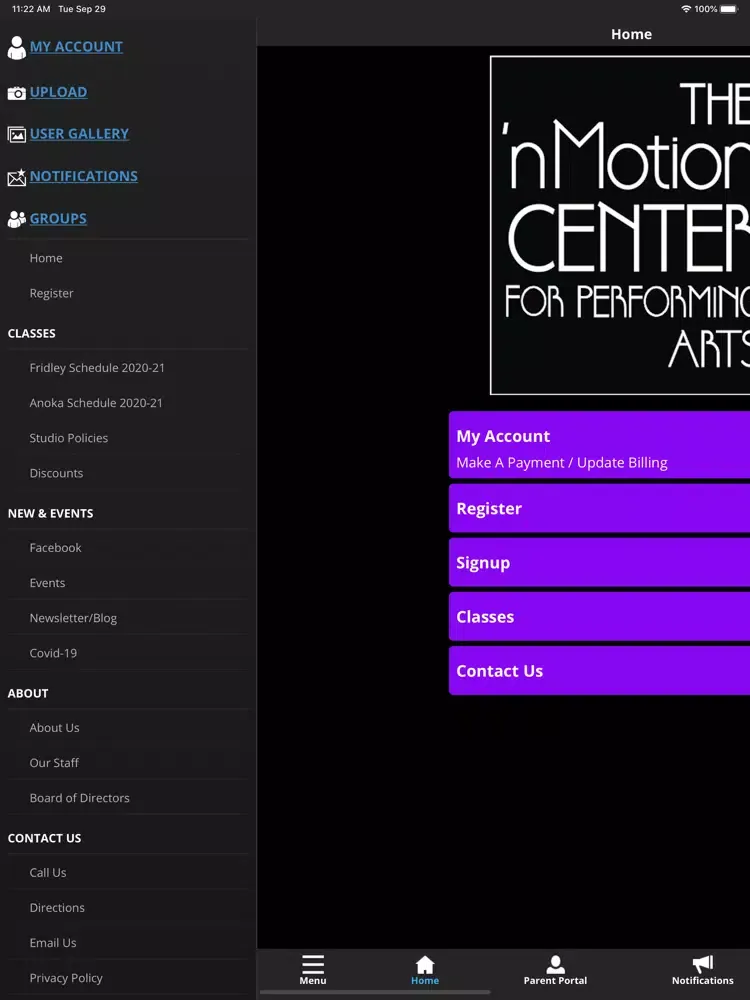Tap the 'nMotion Center logo image
Screen dimensions: 750x1000
(x=620, y=225)
